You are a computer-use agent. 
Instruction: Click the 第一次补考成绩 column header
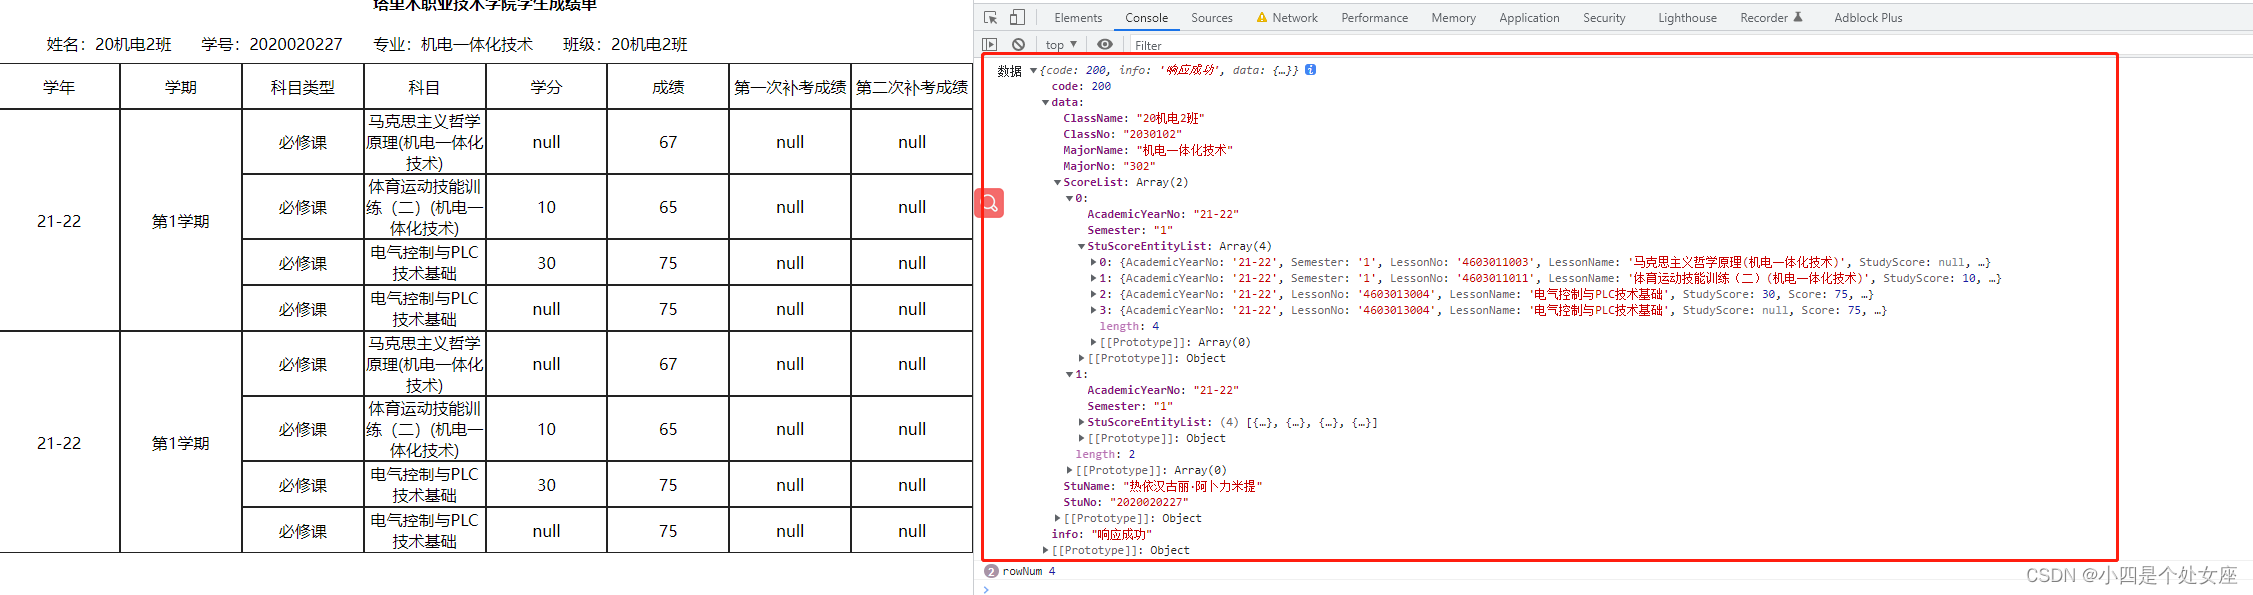coord(790,87)
